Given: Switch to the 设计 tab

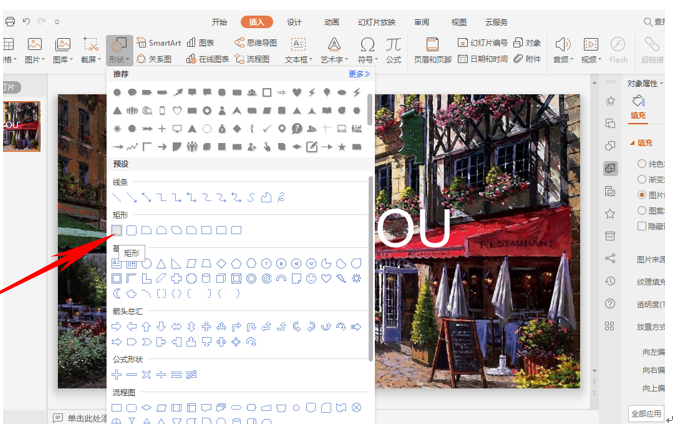Looking at the screenshot, I should 294,22.
